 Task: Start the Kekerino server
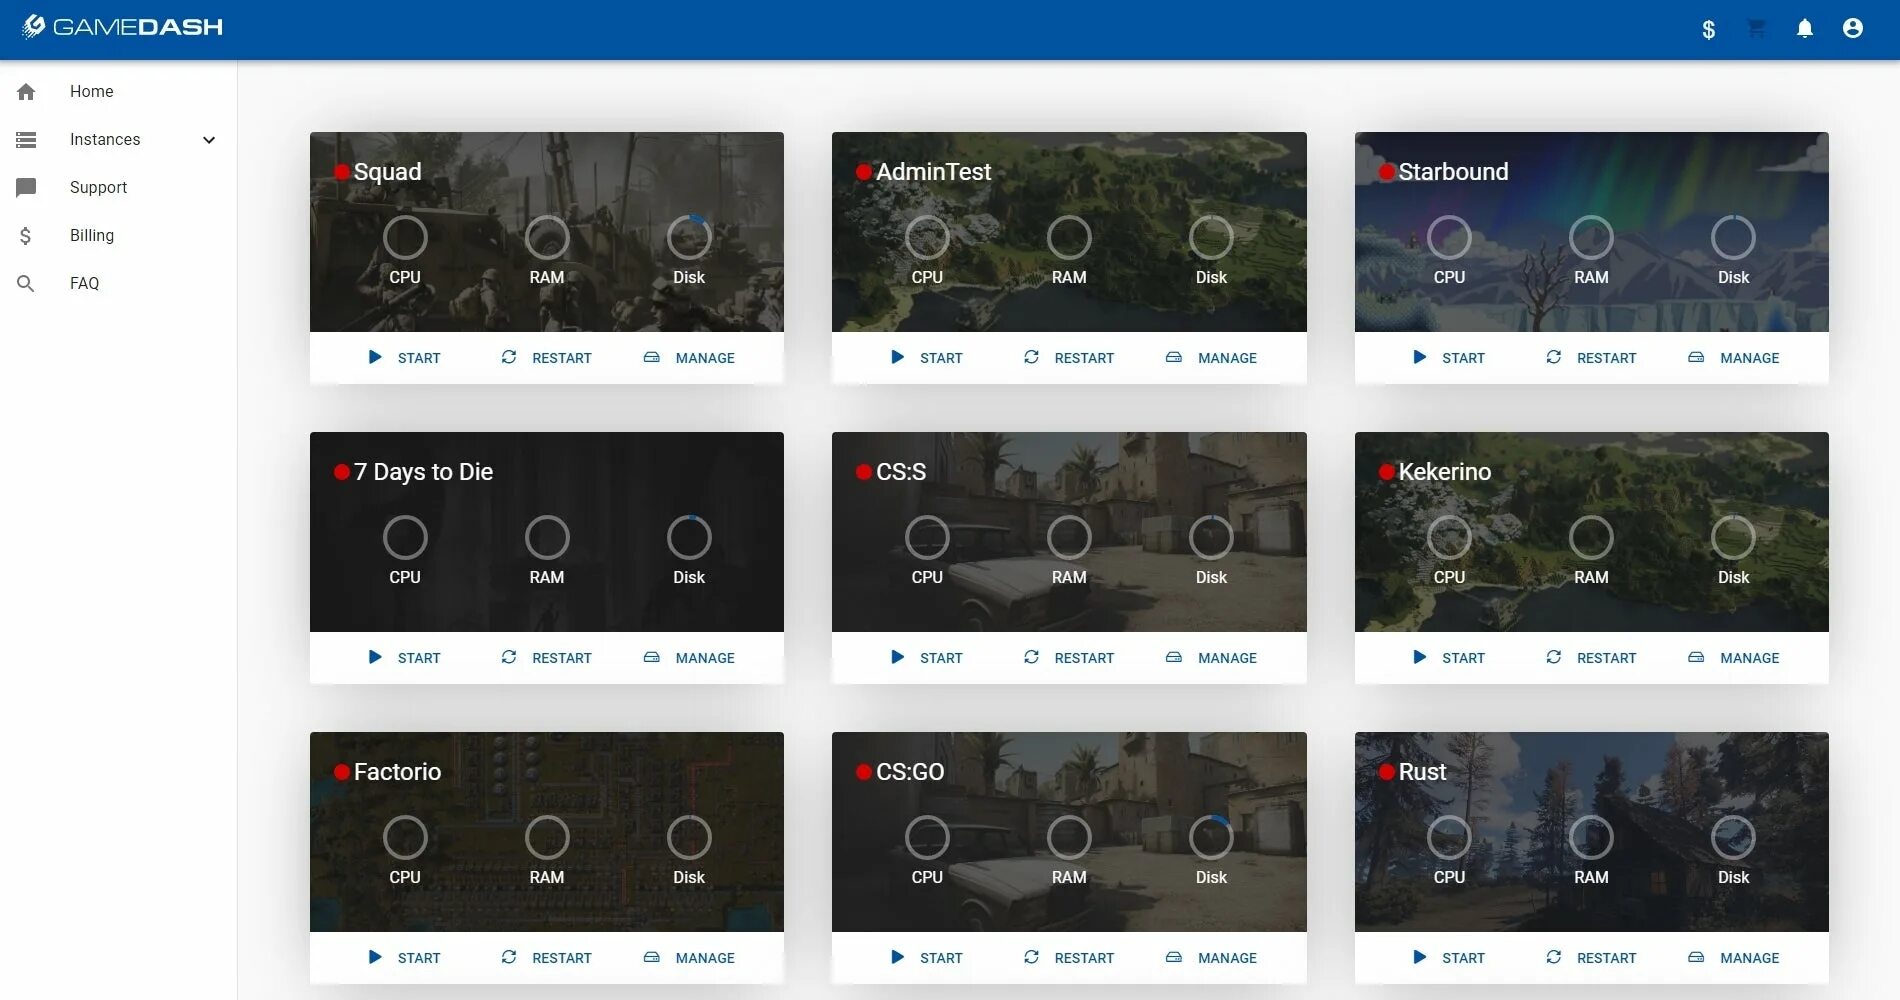(1449, 658)
